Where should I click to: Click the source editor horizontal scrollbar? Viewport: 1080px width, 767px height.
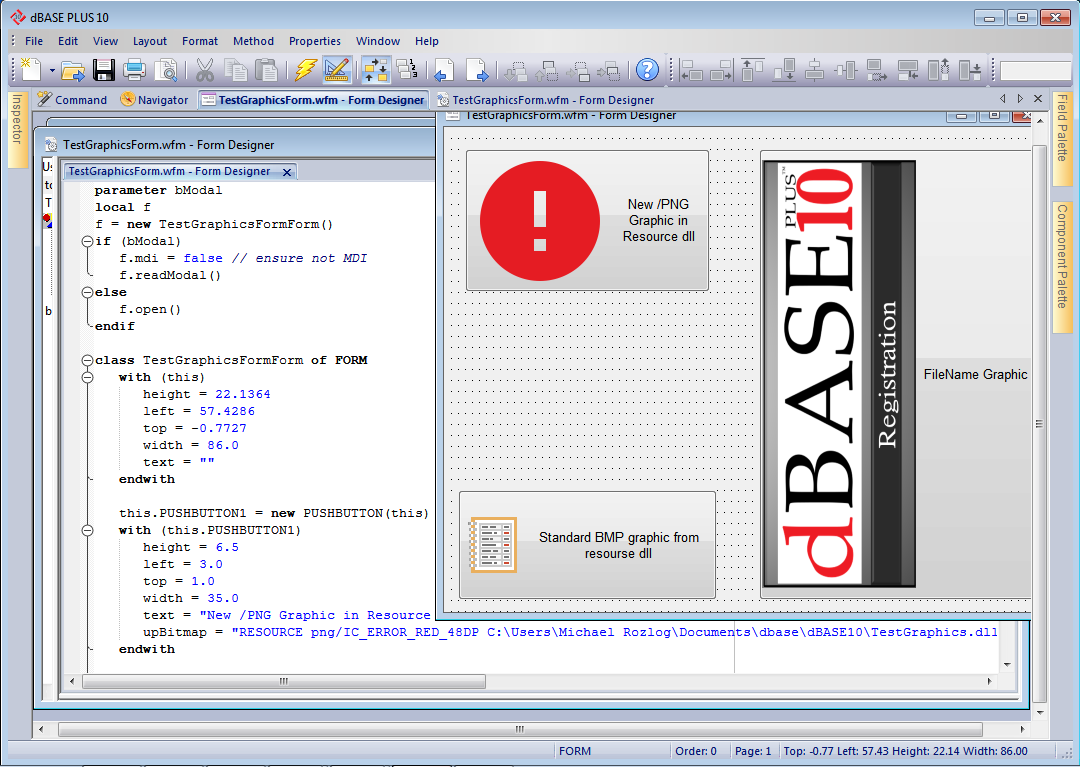click(284, 681)
